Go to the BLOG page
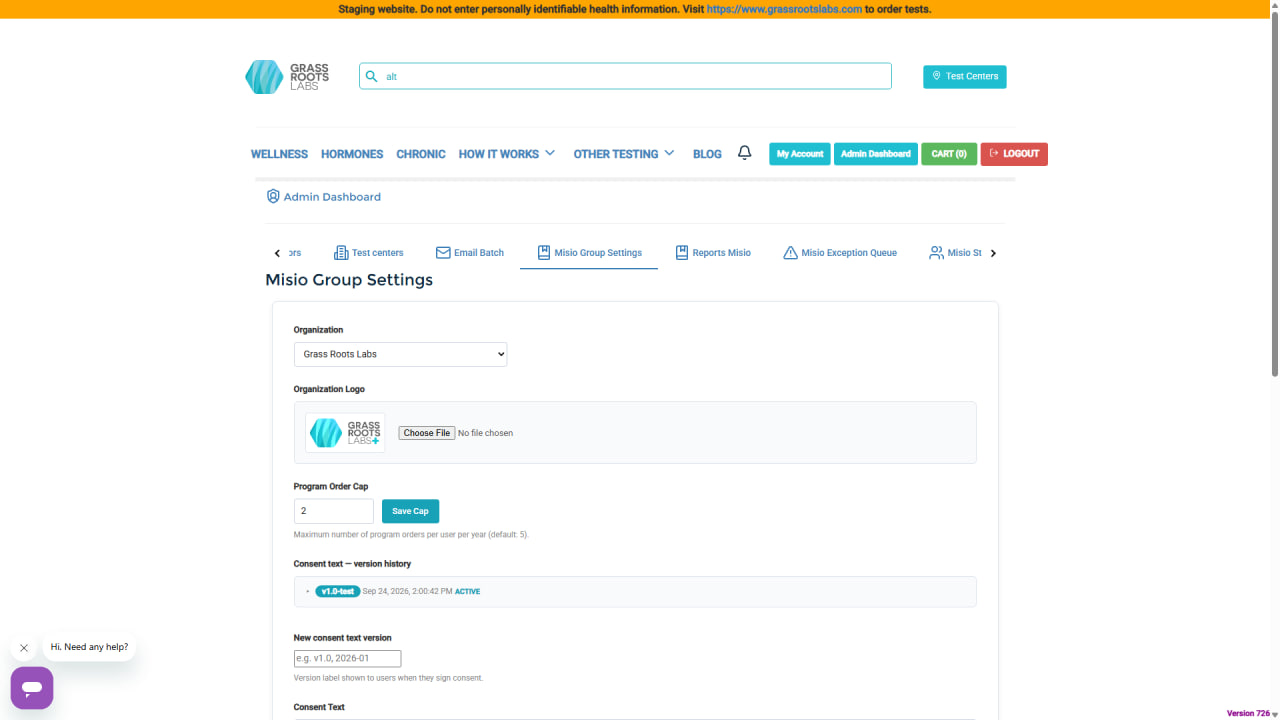The width and height of the screenshot is (1280, 720). [x=707, y=154]
